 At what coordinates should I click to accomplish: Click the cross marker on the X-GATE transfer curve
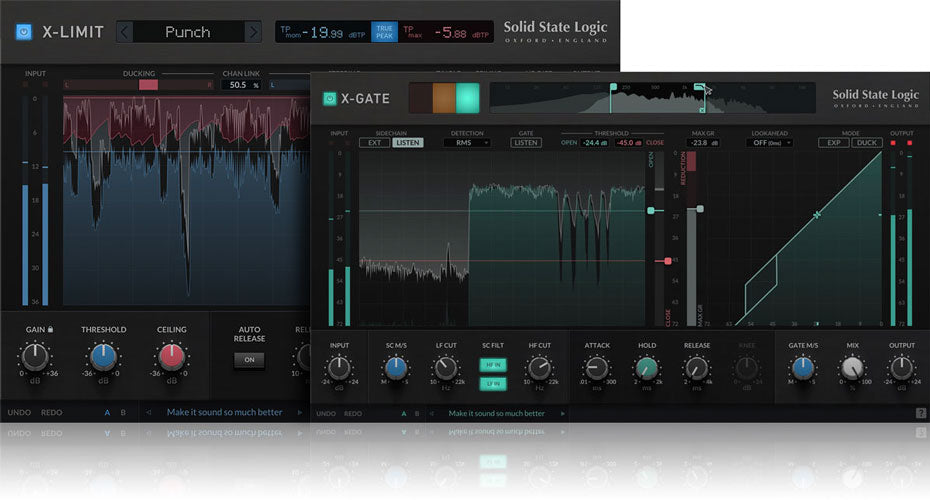click(x=817, y=215)
